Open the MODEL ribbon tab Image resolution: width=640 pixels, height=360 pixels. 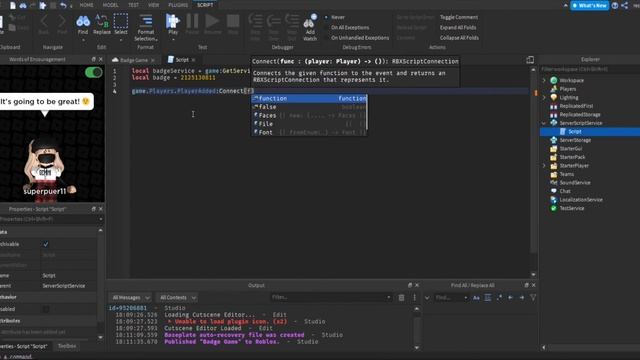point(110,5)
